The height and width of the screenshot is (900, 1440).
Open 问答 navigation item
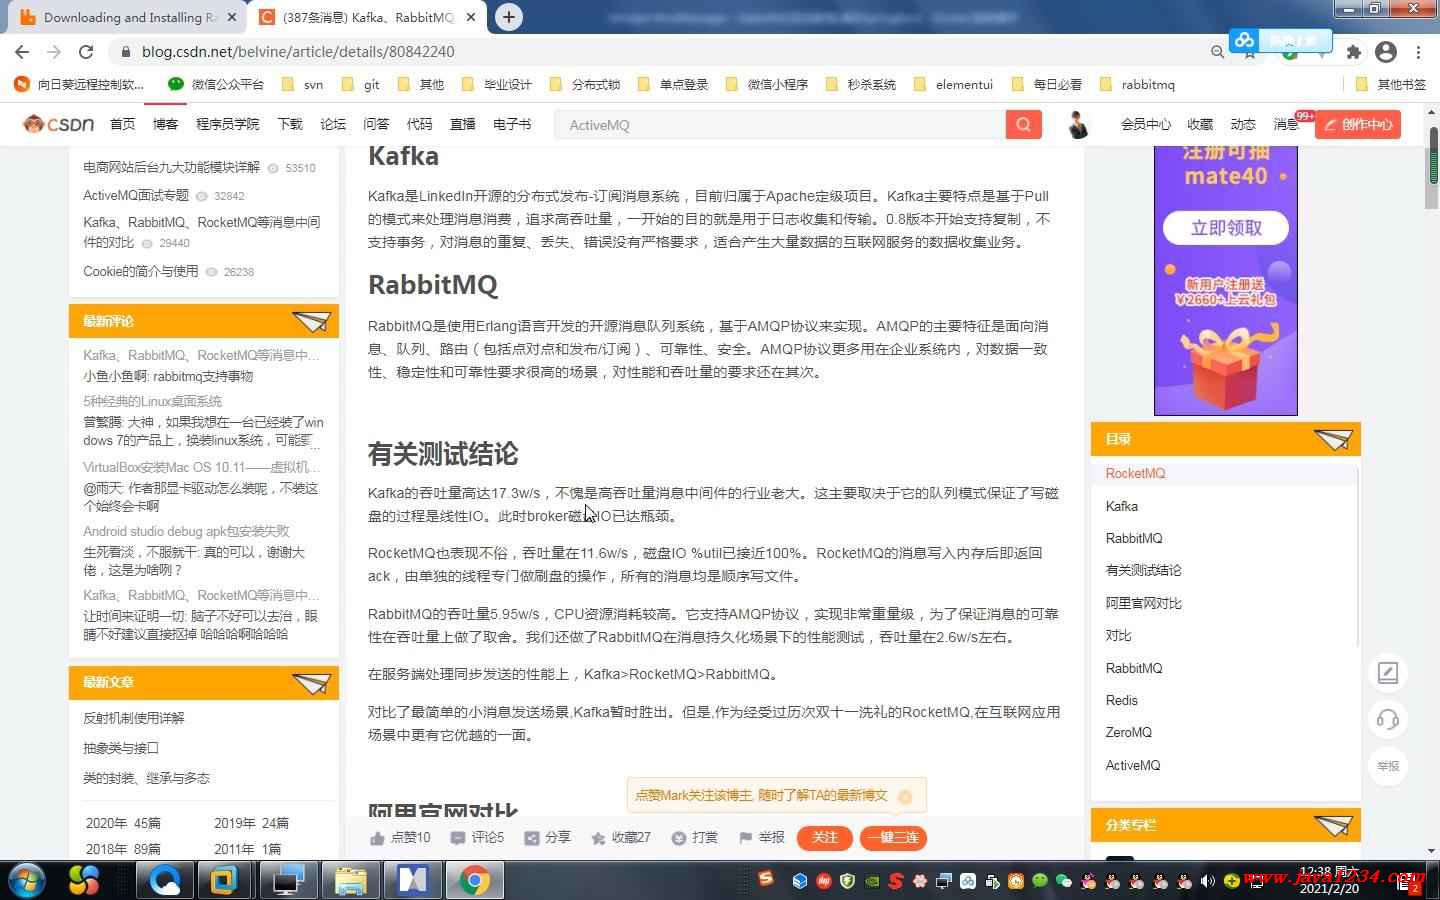click(376, 124)
